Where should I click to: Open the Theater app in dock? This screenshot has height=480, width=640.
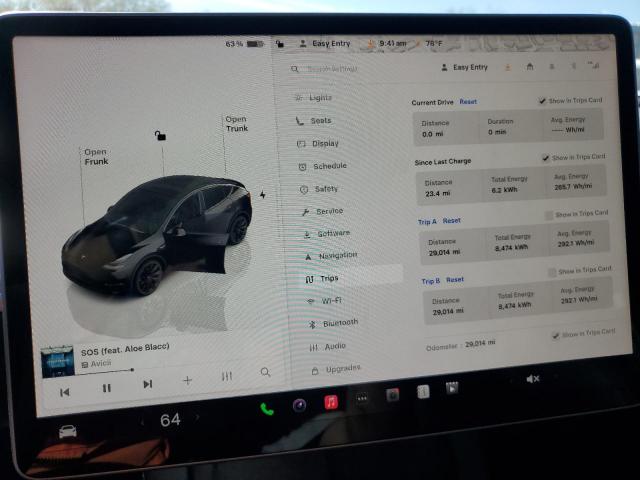[452, 388]
